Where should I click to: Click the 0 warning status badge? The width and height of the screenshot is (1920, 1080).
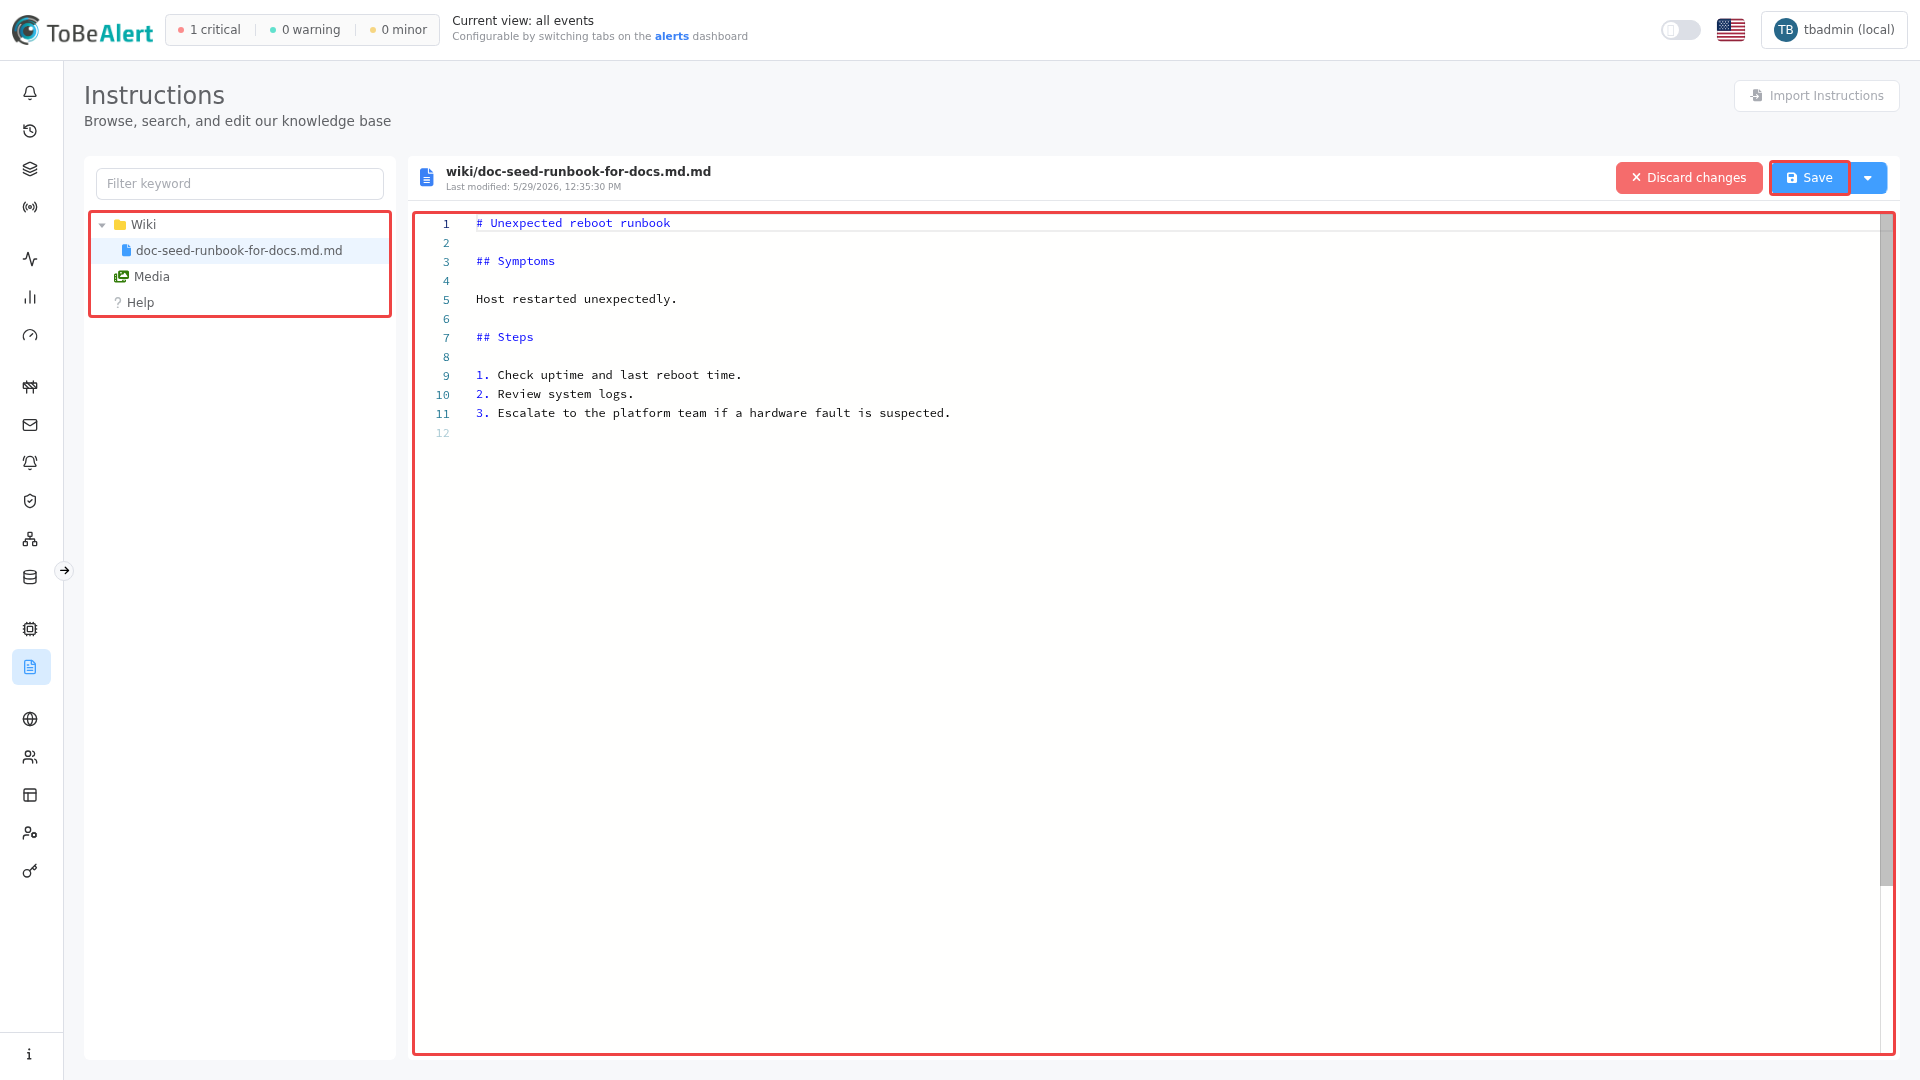305,30
